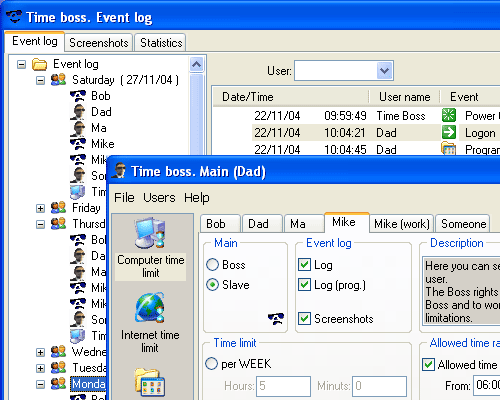Click the Monday users group icon
This screenshot has height=400, width=500.
pos(58,384)
